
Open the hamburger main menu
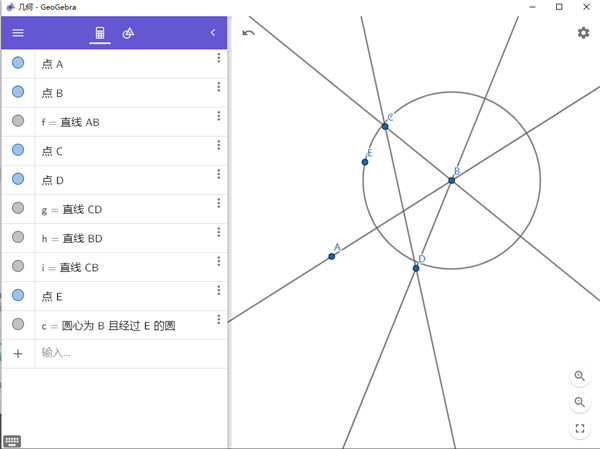(x=18, y=33)
